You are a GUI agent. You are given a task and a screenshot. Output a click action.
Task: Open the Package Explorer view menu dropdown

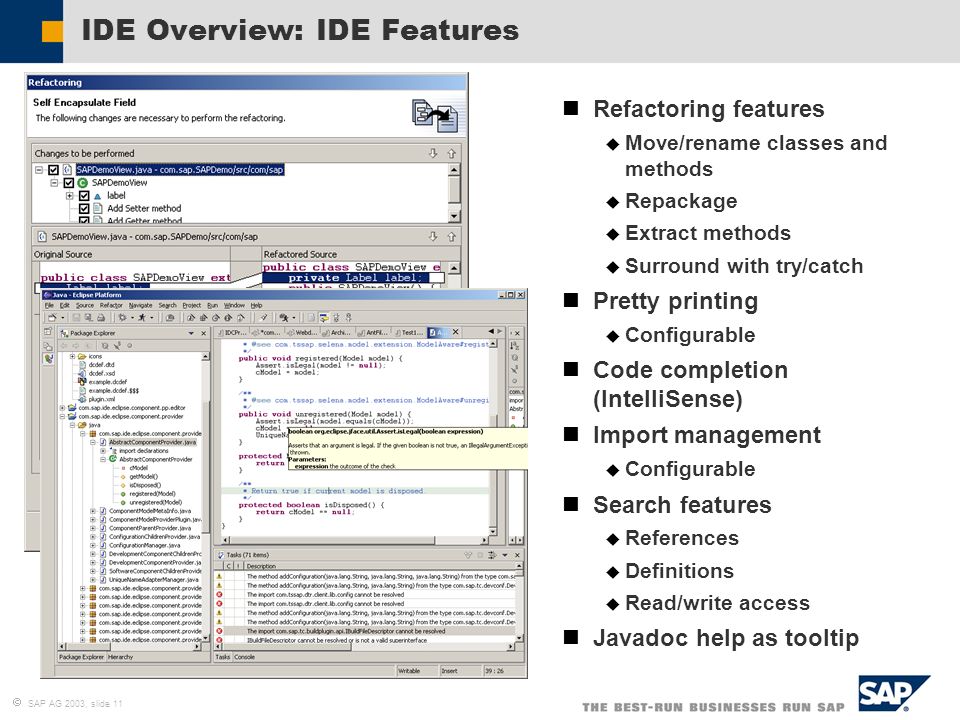[x=191, y=333]
